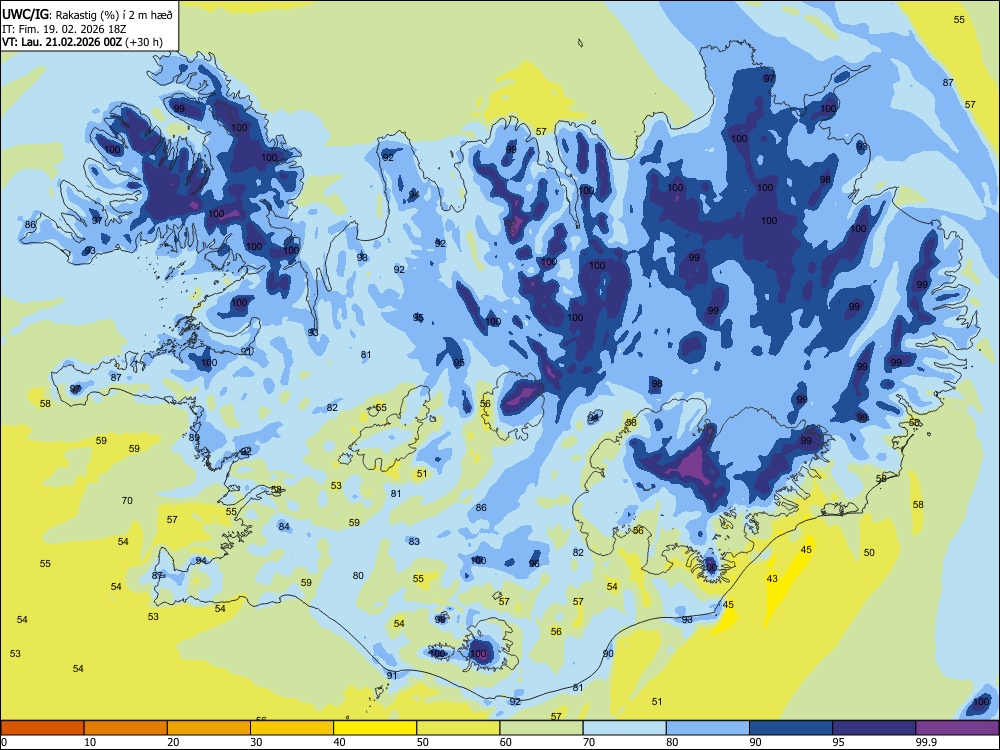Screen dimensions: 1000x750
Task: Click the light blue 70–80 legend swatch
Action: coord(624,728)
